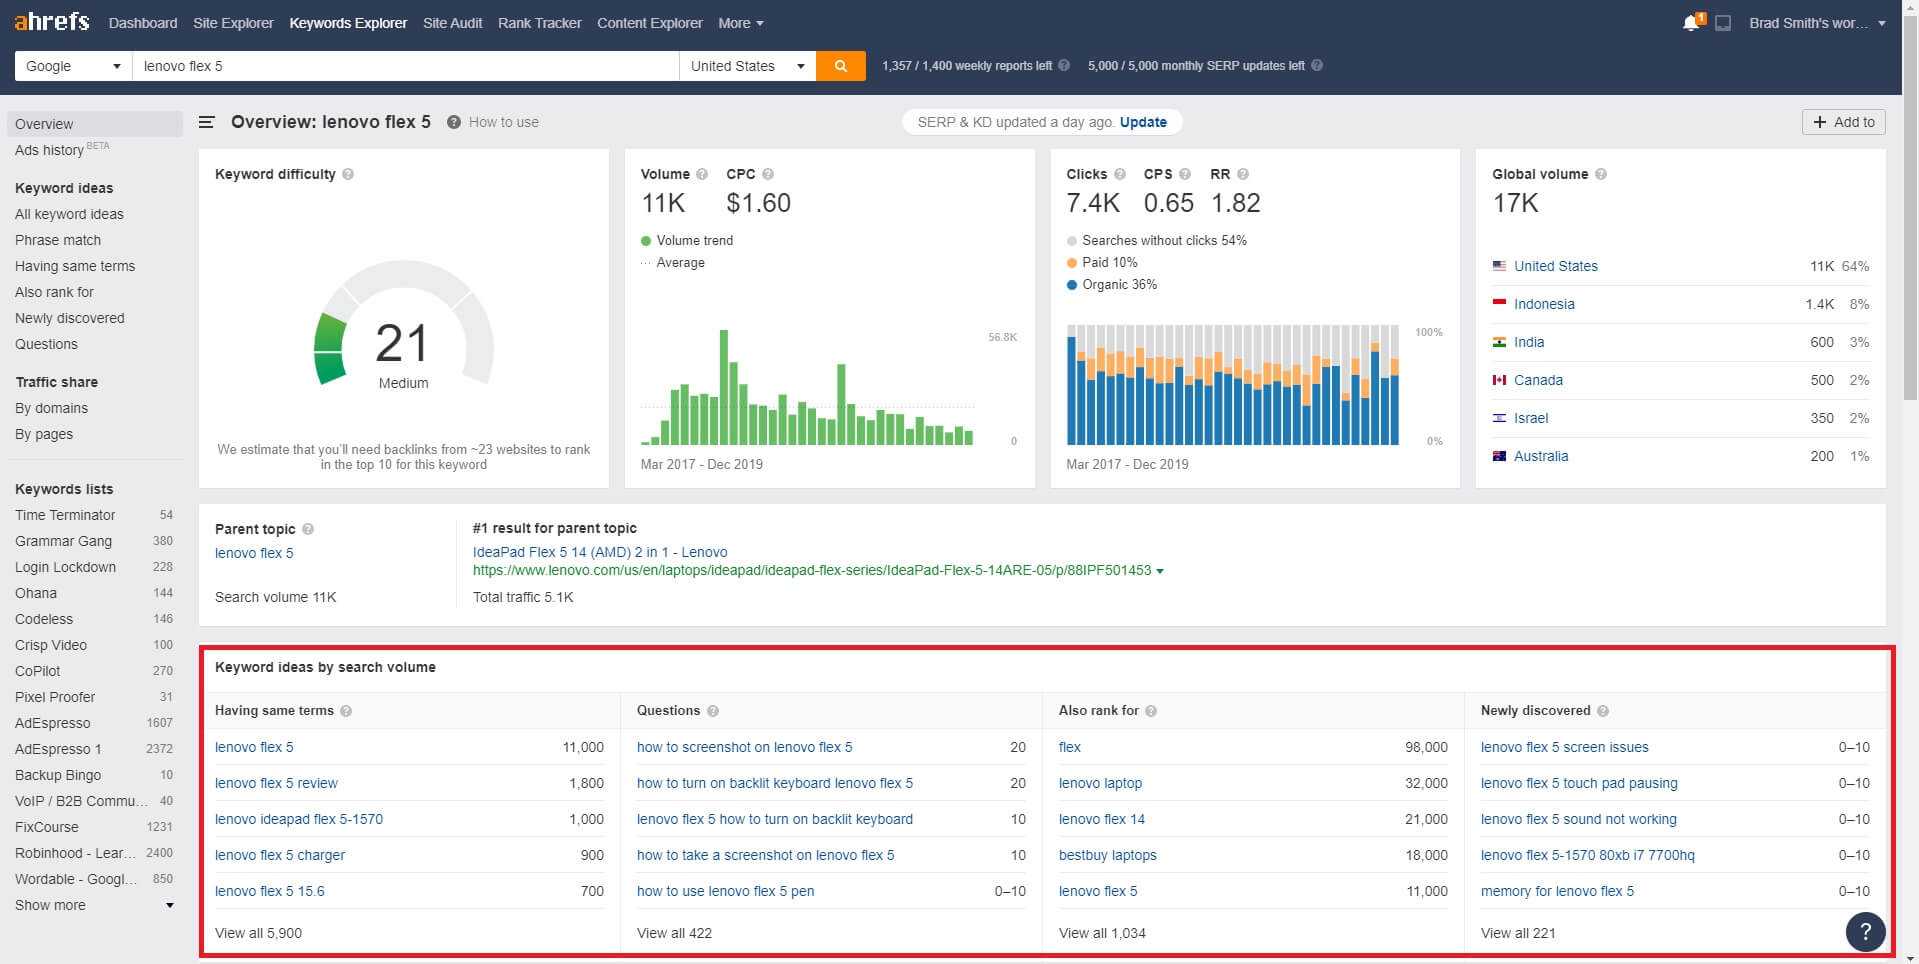Open the Google search engine dropdown
This screenshot has width=1919, height=964.
73,66
